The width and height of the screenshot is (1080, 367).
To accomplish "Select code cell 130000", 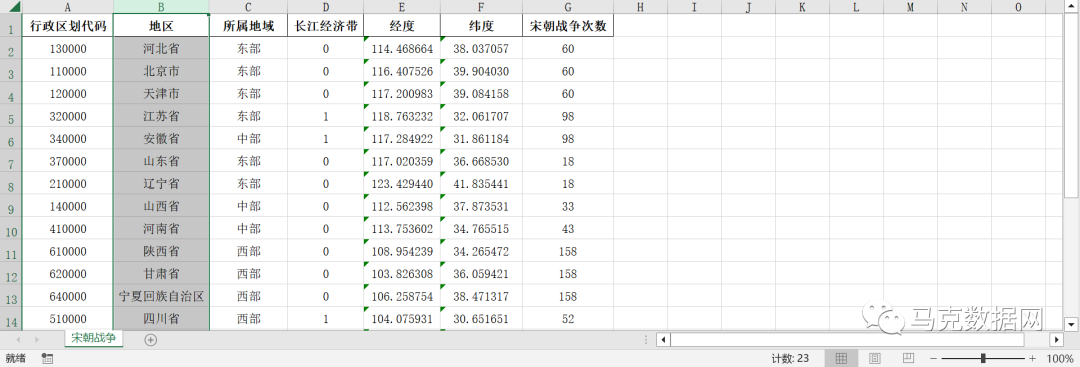I will click(x=68, y=49).
